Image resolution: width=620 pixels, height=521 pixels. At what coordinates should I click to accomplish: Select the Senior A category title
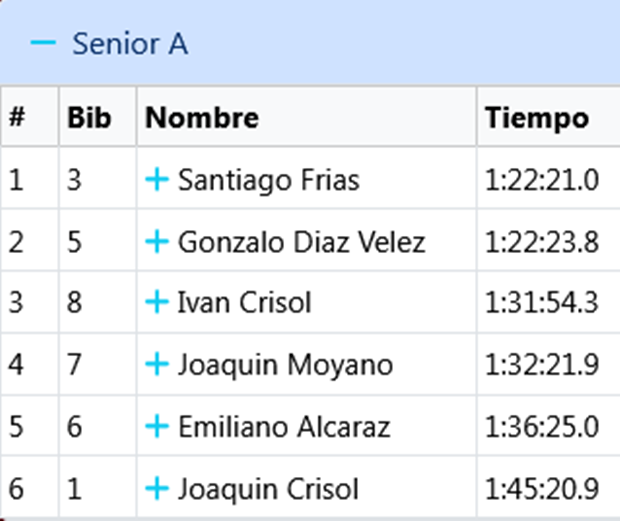130,44
